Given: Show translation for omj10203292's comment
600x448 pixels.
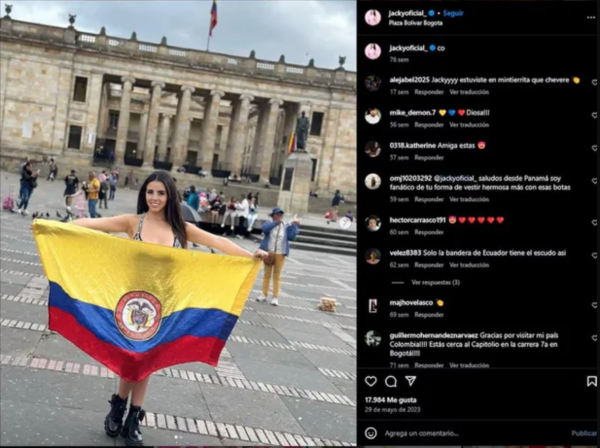Looking at the screenshot, I should tap(469, 199).
